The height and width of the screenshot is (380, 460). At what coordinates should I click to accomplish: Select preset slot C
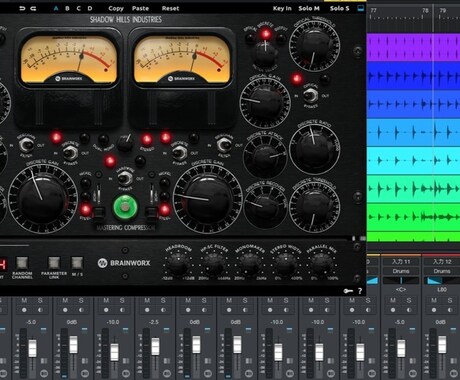pos(79,8)
